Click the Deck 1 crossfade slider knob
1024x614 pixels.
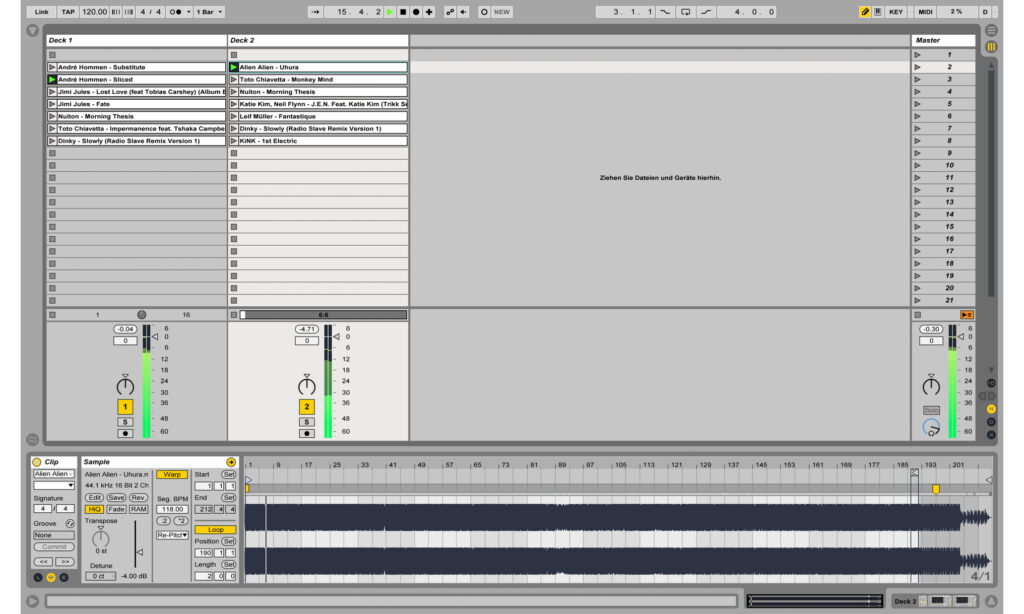click(142, 315)
